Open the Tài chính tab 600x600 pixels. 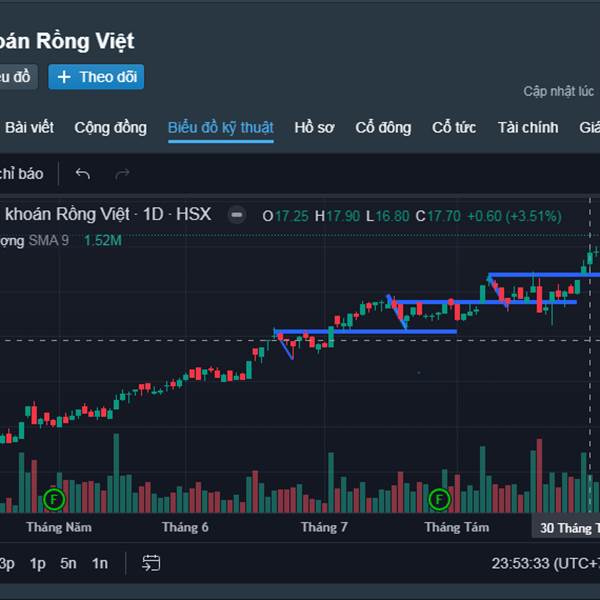click(x=528, y=127)
